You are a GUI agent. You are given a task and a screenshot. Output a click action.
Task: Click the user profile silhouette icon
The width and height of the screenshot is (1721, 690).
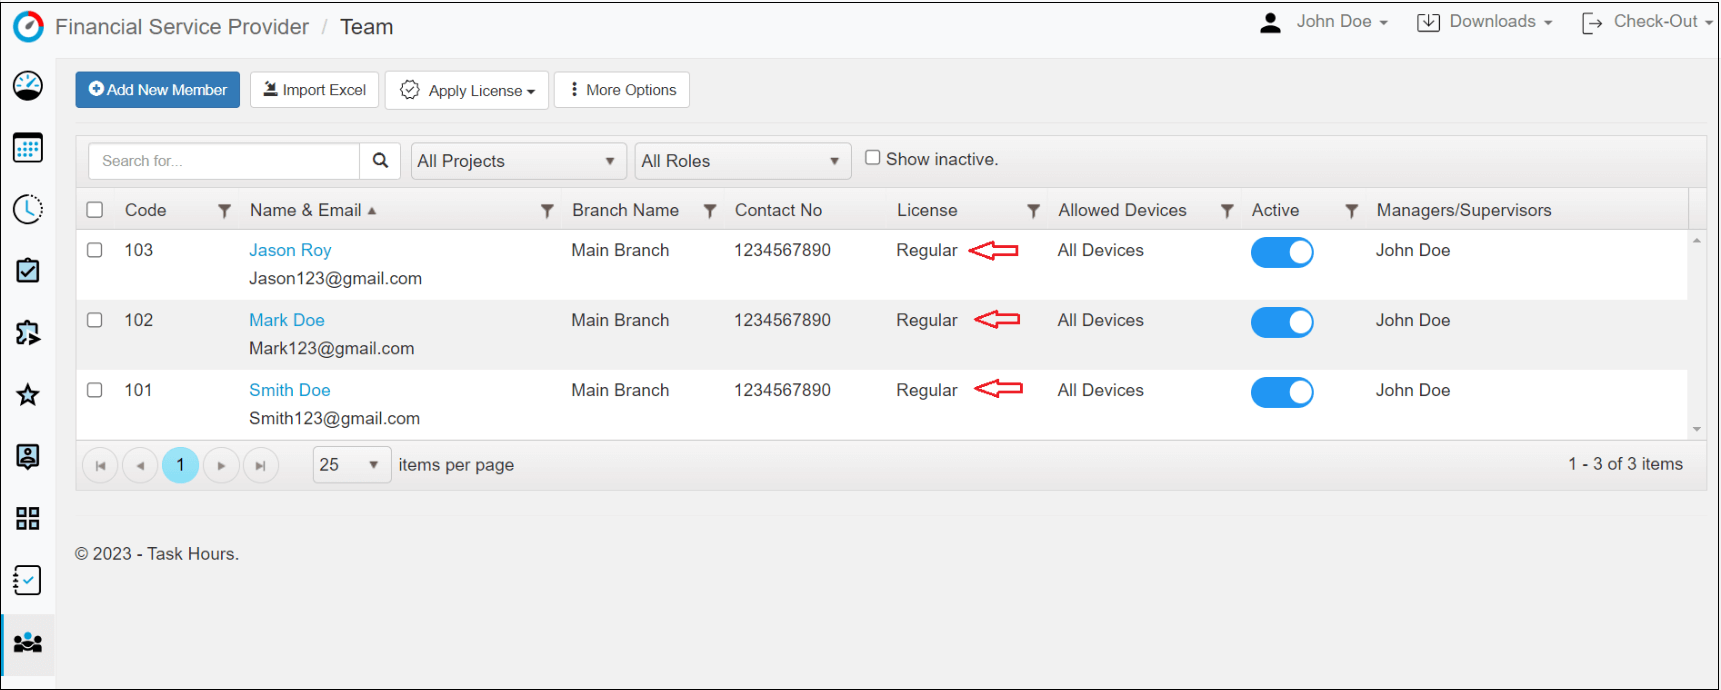coord(1270,23)
